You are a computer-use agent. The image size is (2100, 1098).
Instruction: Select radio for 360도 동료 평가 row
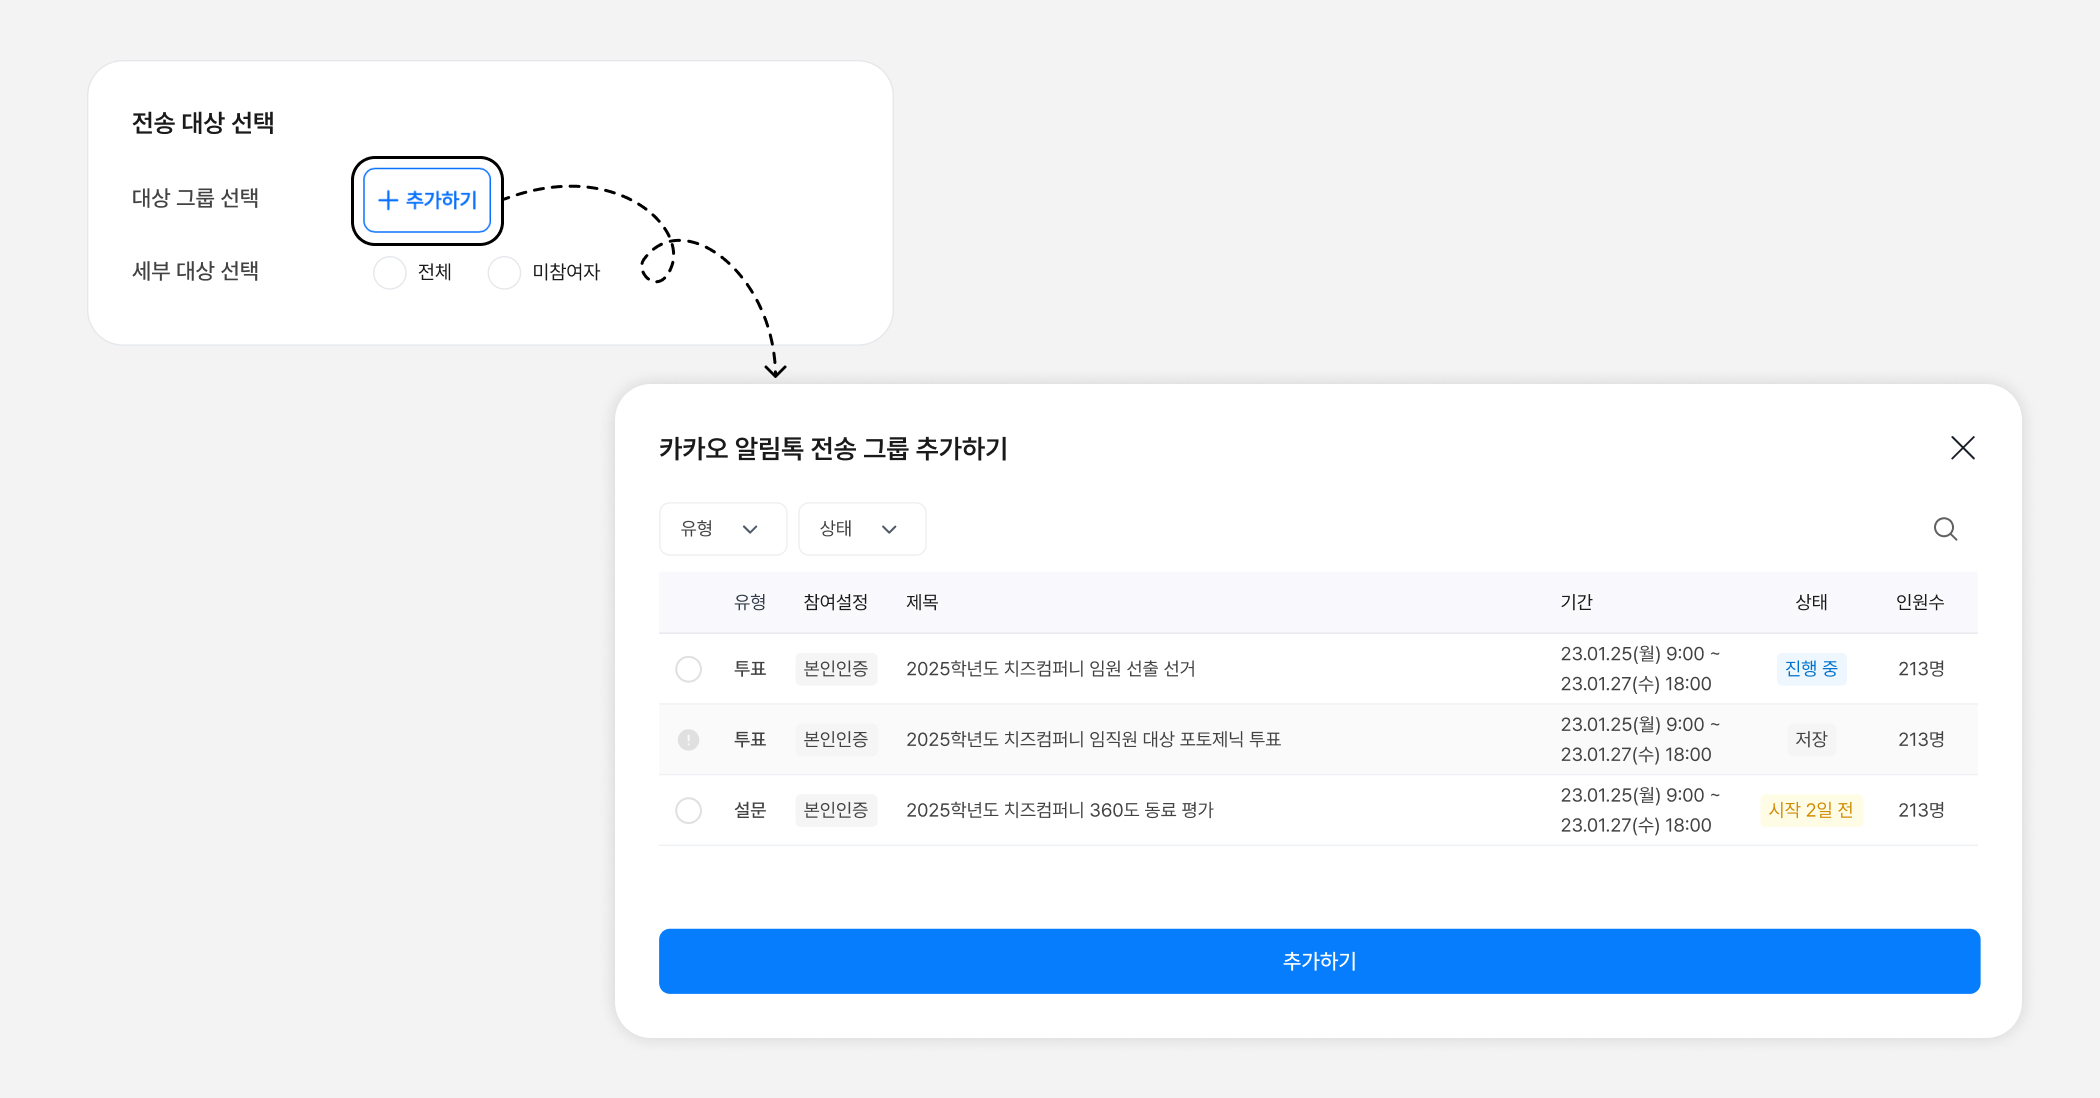coord(688,810)
